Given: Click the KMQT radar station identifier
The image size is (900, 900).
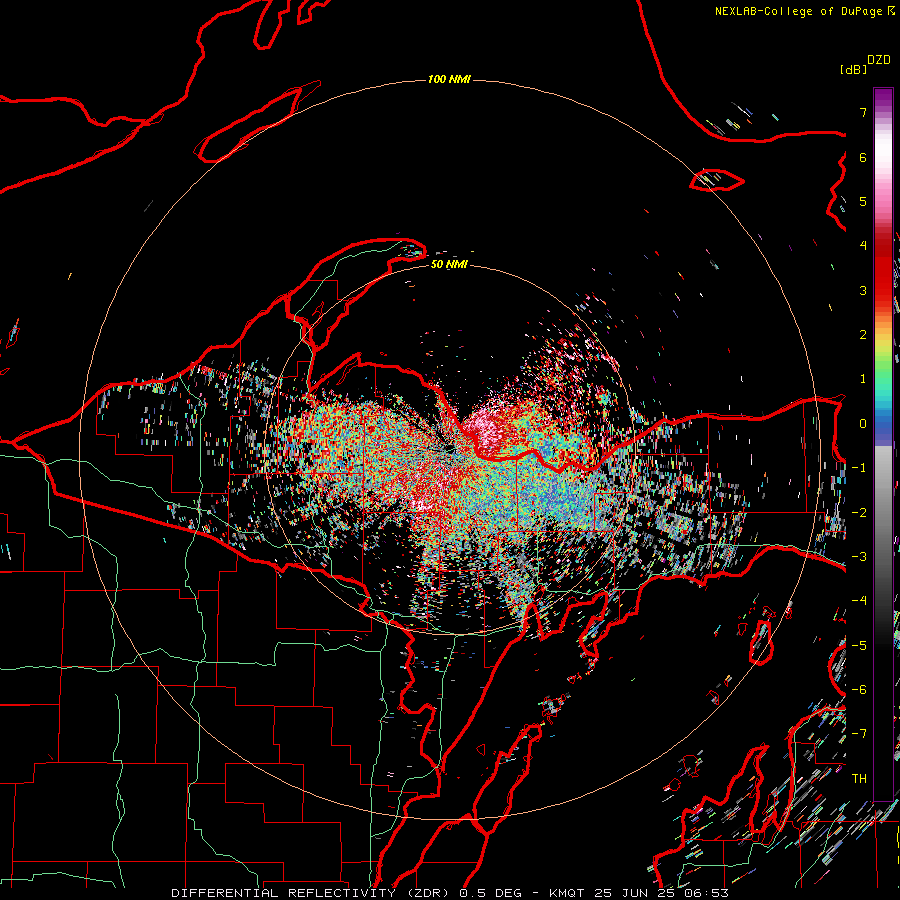Looking at the screenshot, I should coord(566,893).
